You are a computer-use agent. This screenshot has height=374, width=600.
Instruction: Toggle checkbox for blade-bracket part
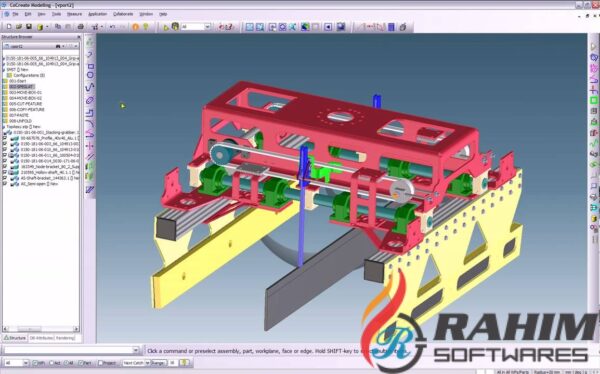coord(5,167)
